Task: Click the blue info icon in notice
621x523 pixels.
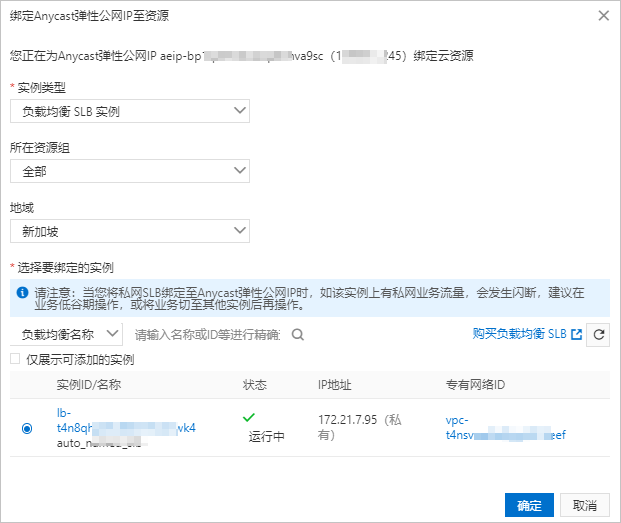Action: [23, 293]
